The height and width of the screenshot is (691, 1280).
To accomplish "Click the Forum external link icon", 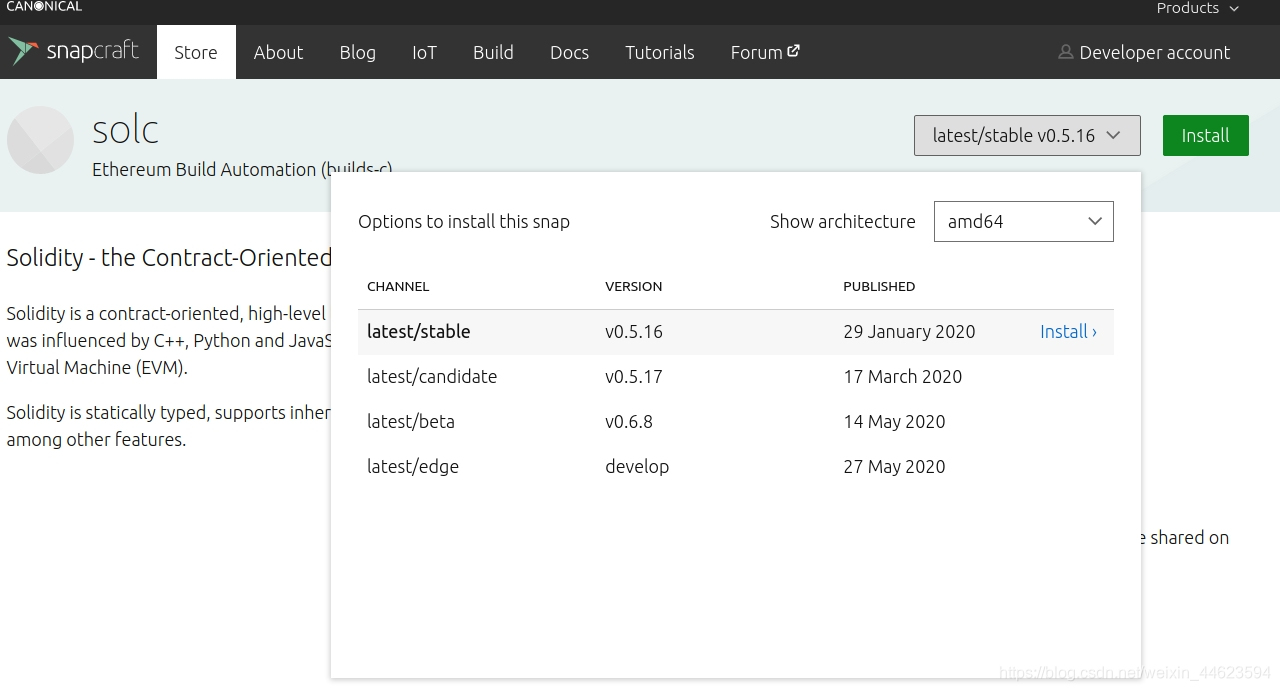I will pos(794,51).
